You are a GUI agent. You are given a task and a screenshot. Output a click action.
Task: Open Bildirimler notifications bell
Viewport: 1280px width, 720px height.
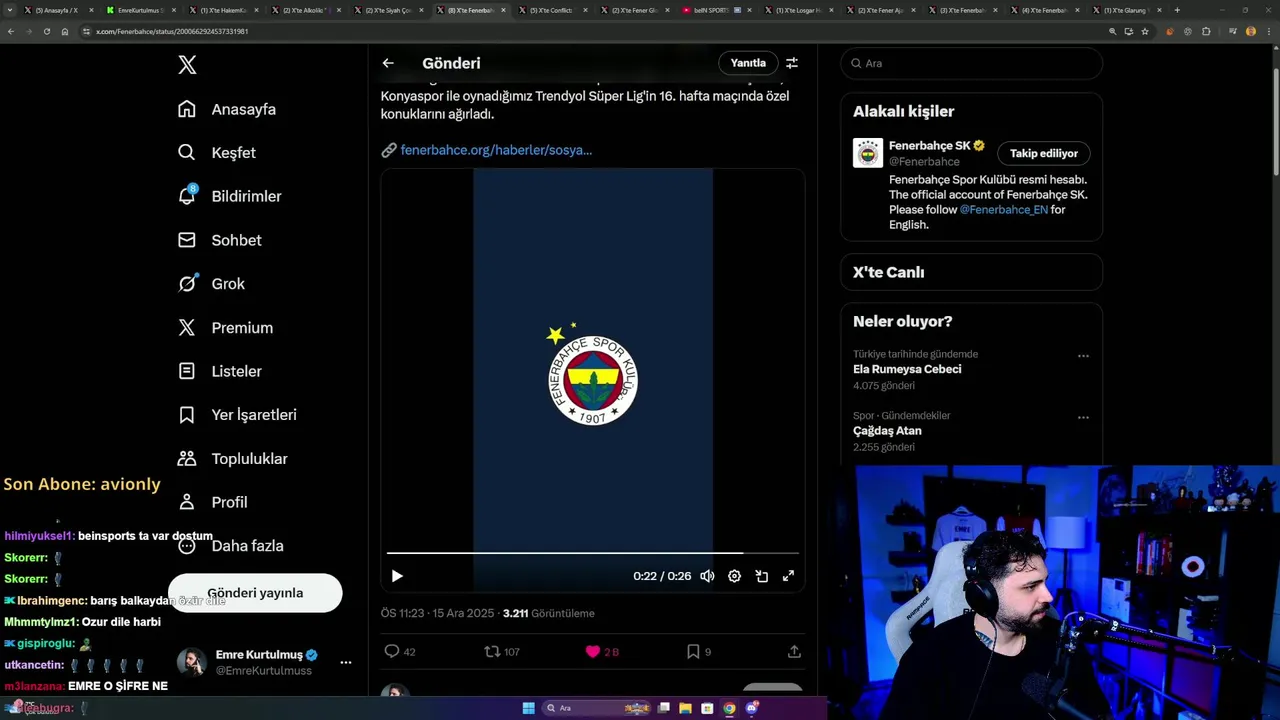pyautogui.click(x=229, y=196)
